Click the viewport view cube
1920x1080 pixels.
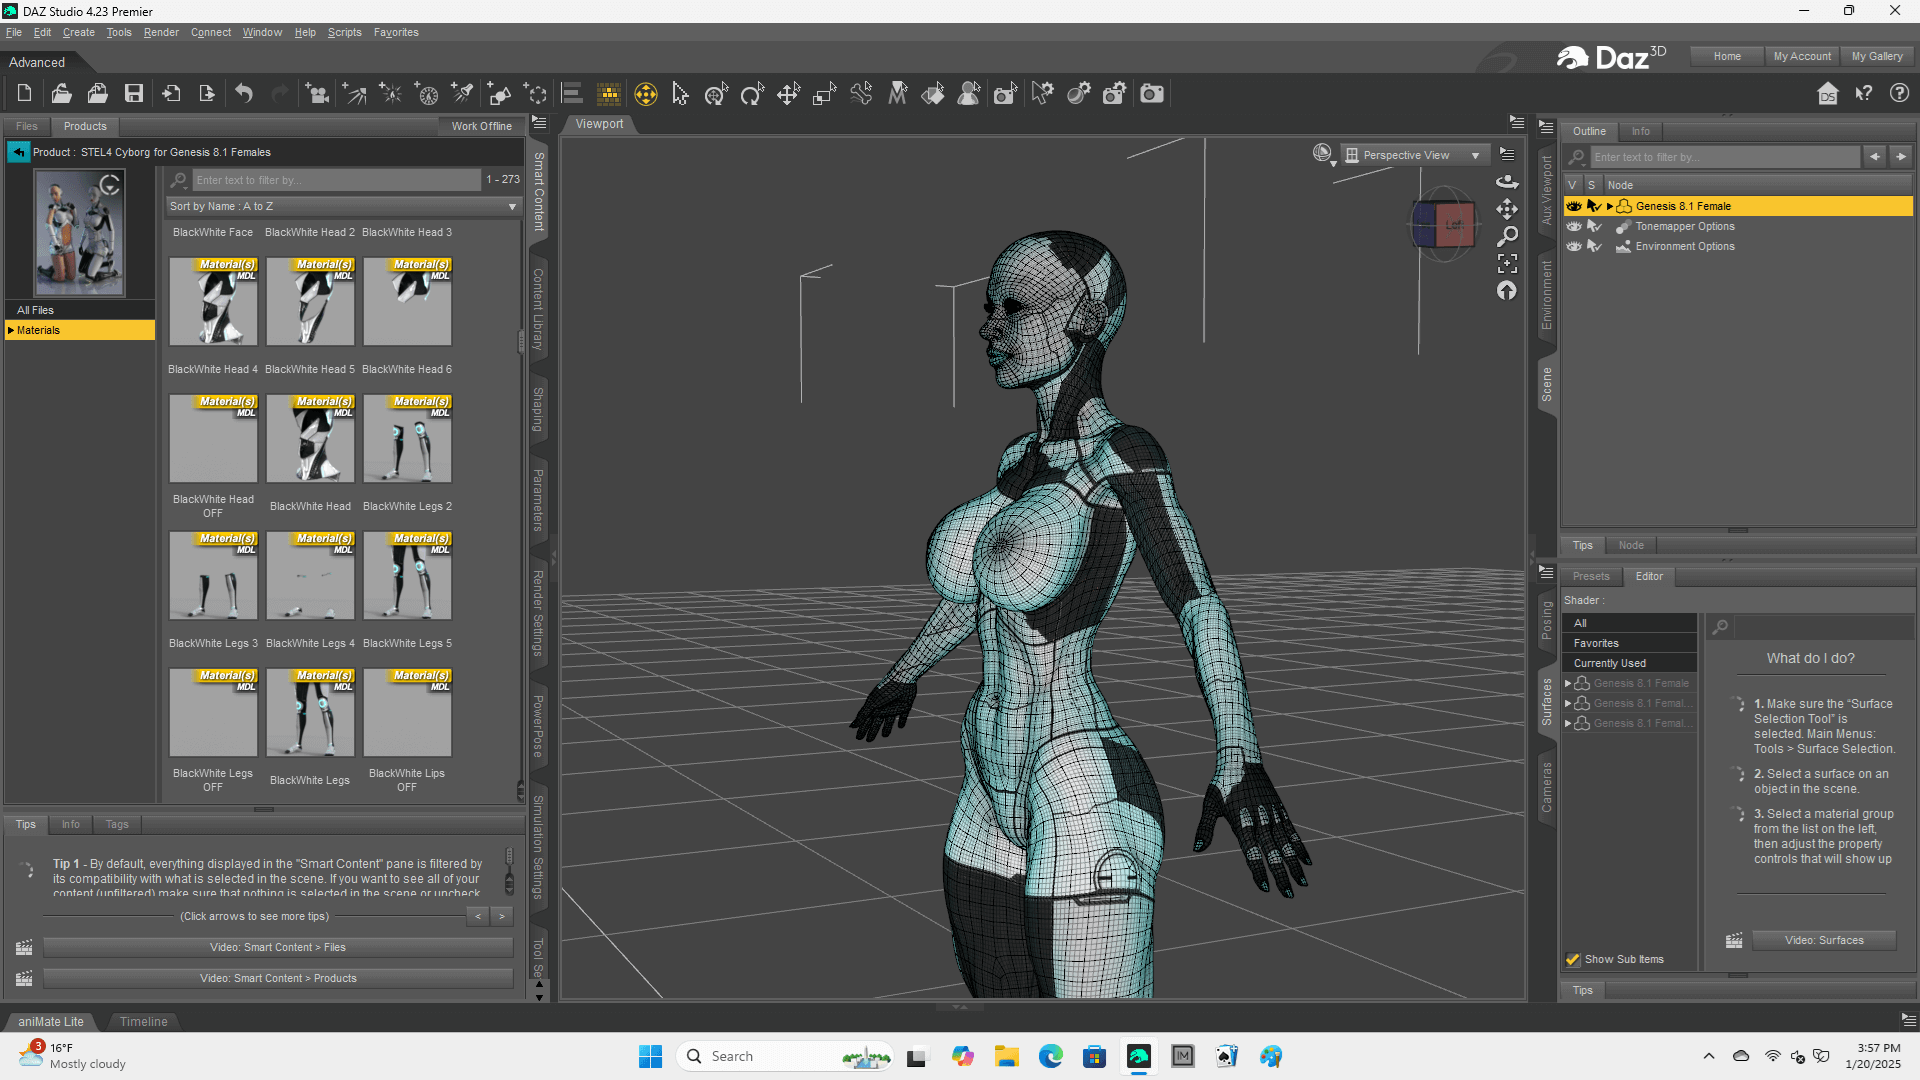pyautogui.click(x=1442, y=225)
